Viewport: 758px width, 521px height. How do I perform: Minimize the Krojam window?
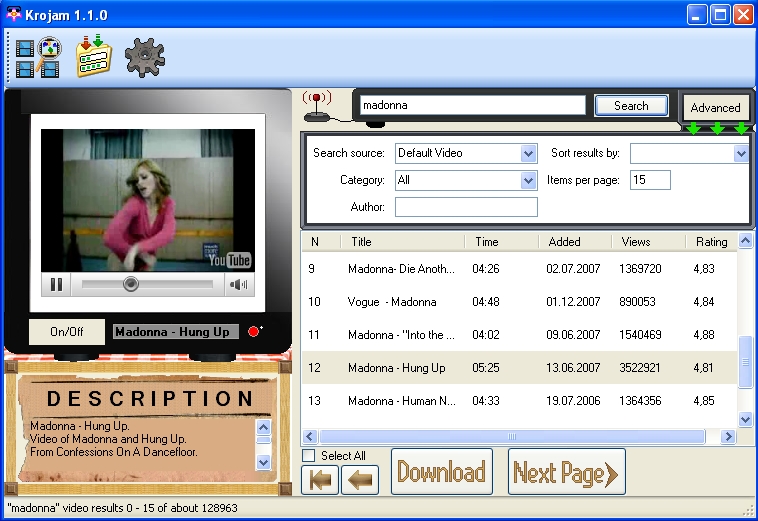point(696,14)
